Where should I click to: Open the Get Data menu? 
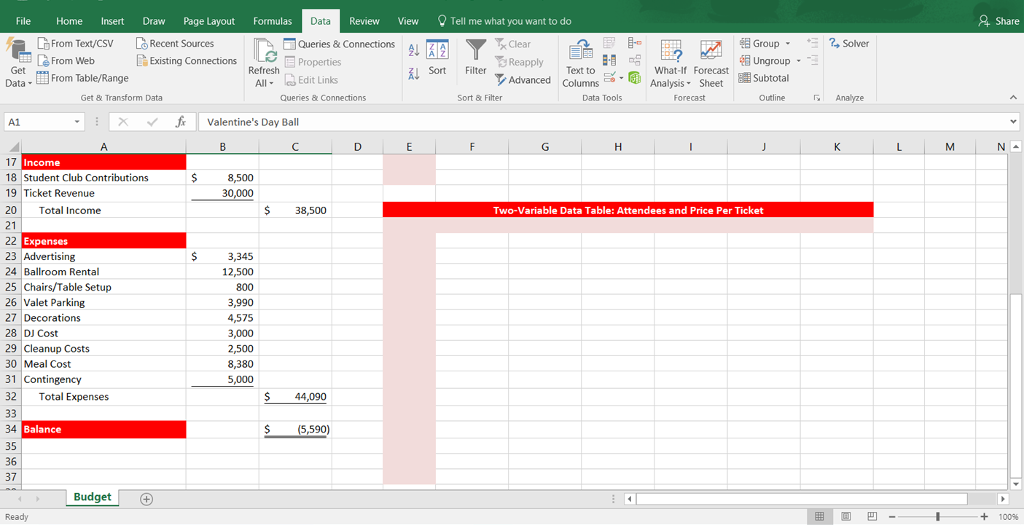(x=18, y=63)
